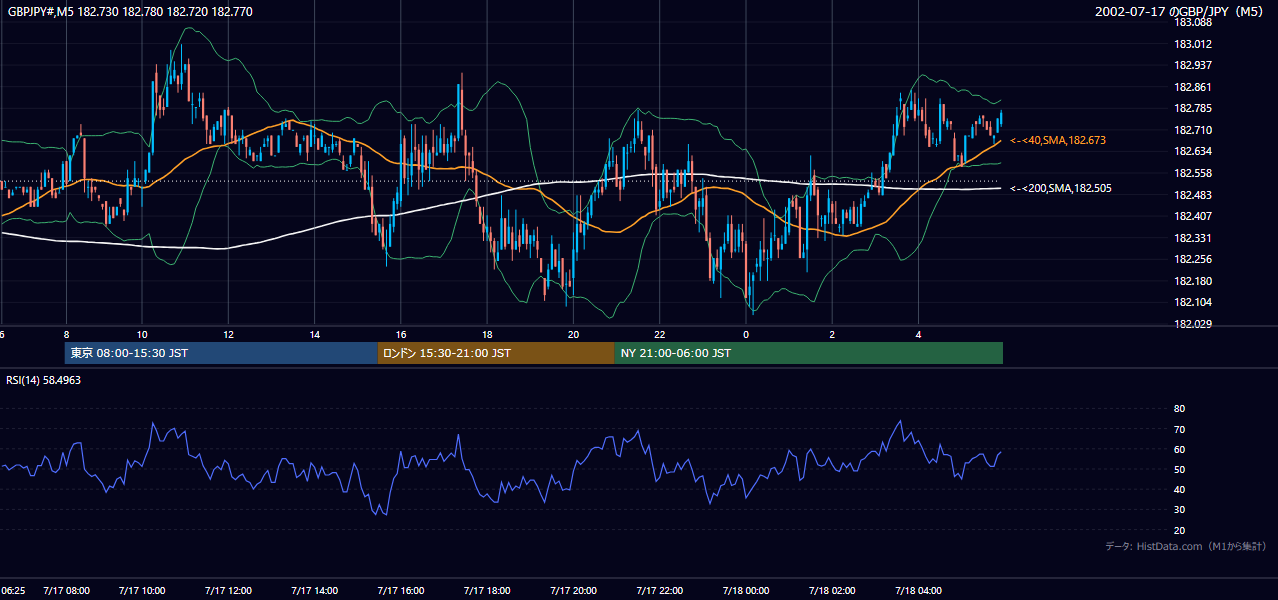Click the 7/18 04:00 time label

click(x=918, y=591)
